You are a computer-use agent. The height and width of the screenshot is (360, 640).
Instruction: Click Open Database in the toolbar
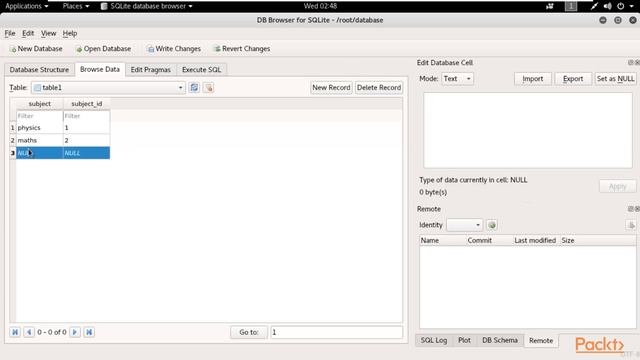(103, 49)
